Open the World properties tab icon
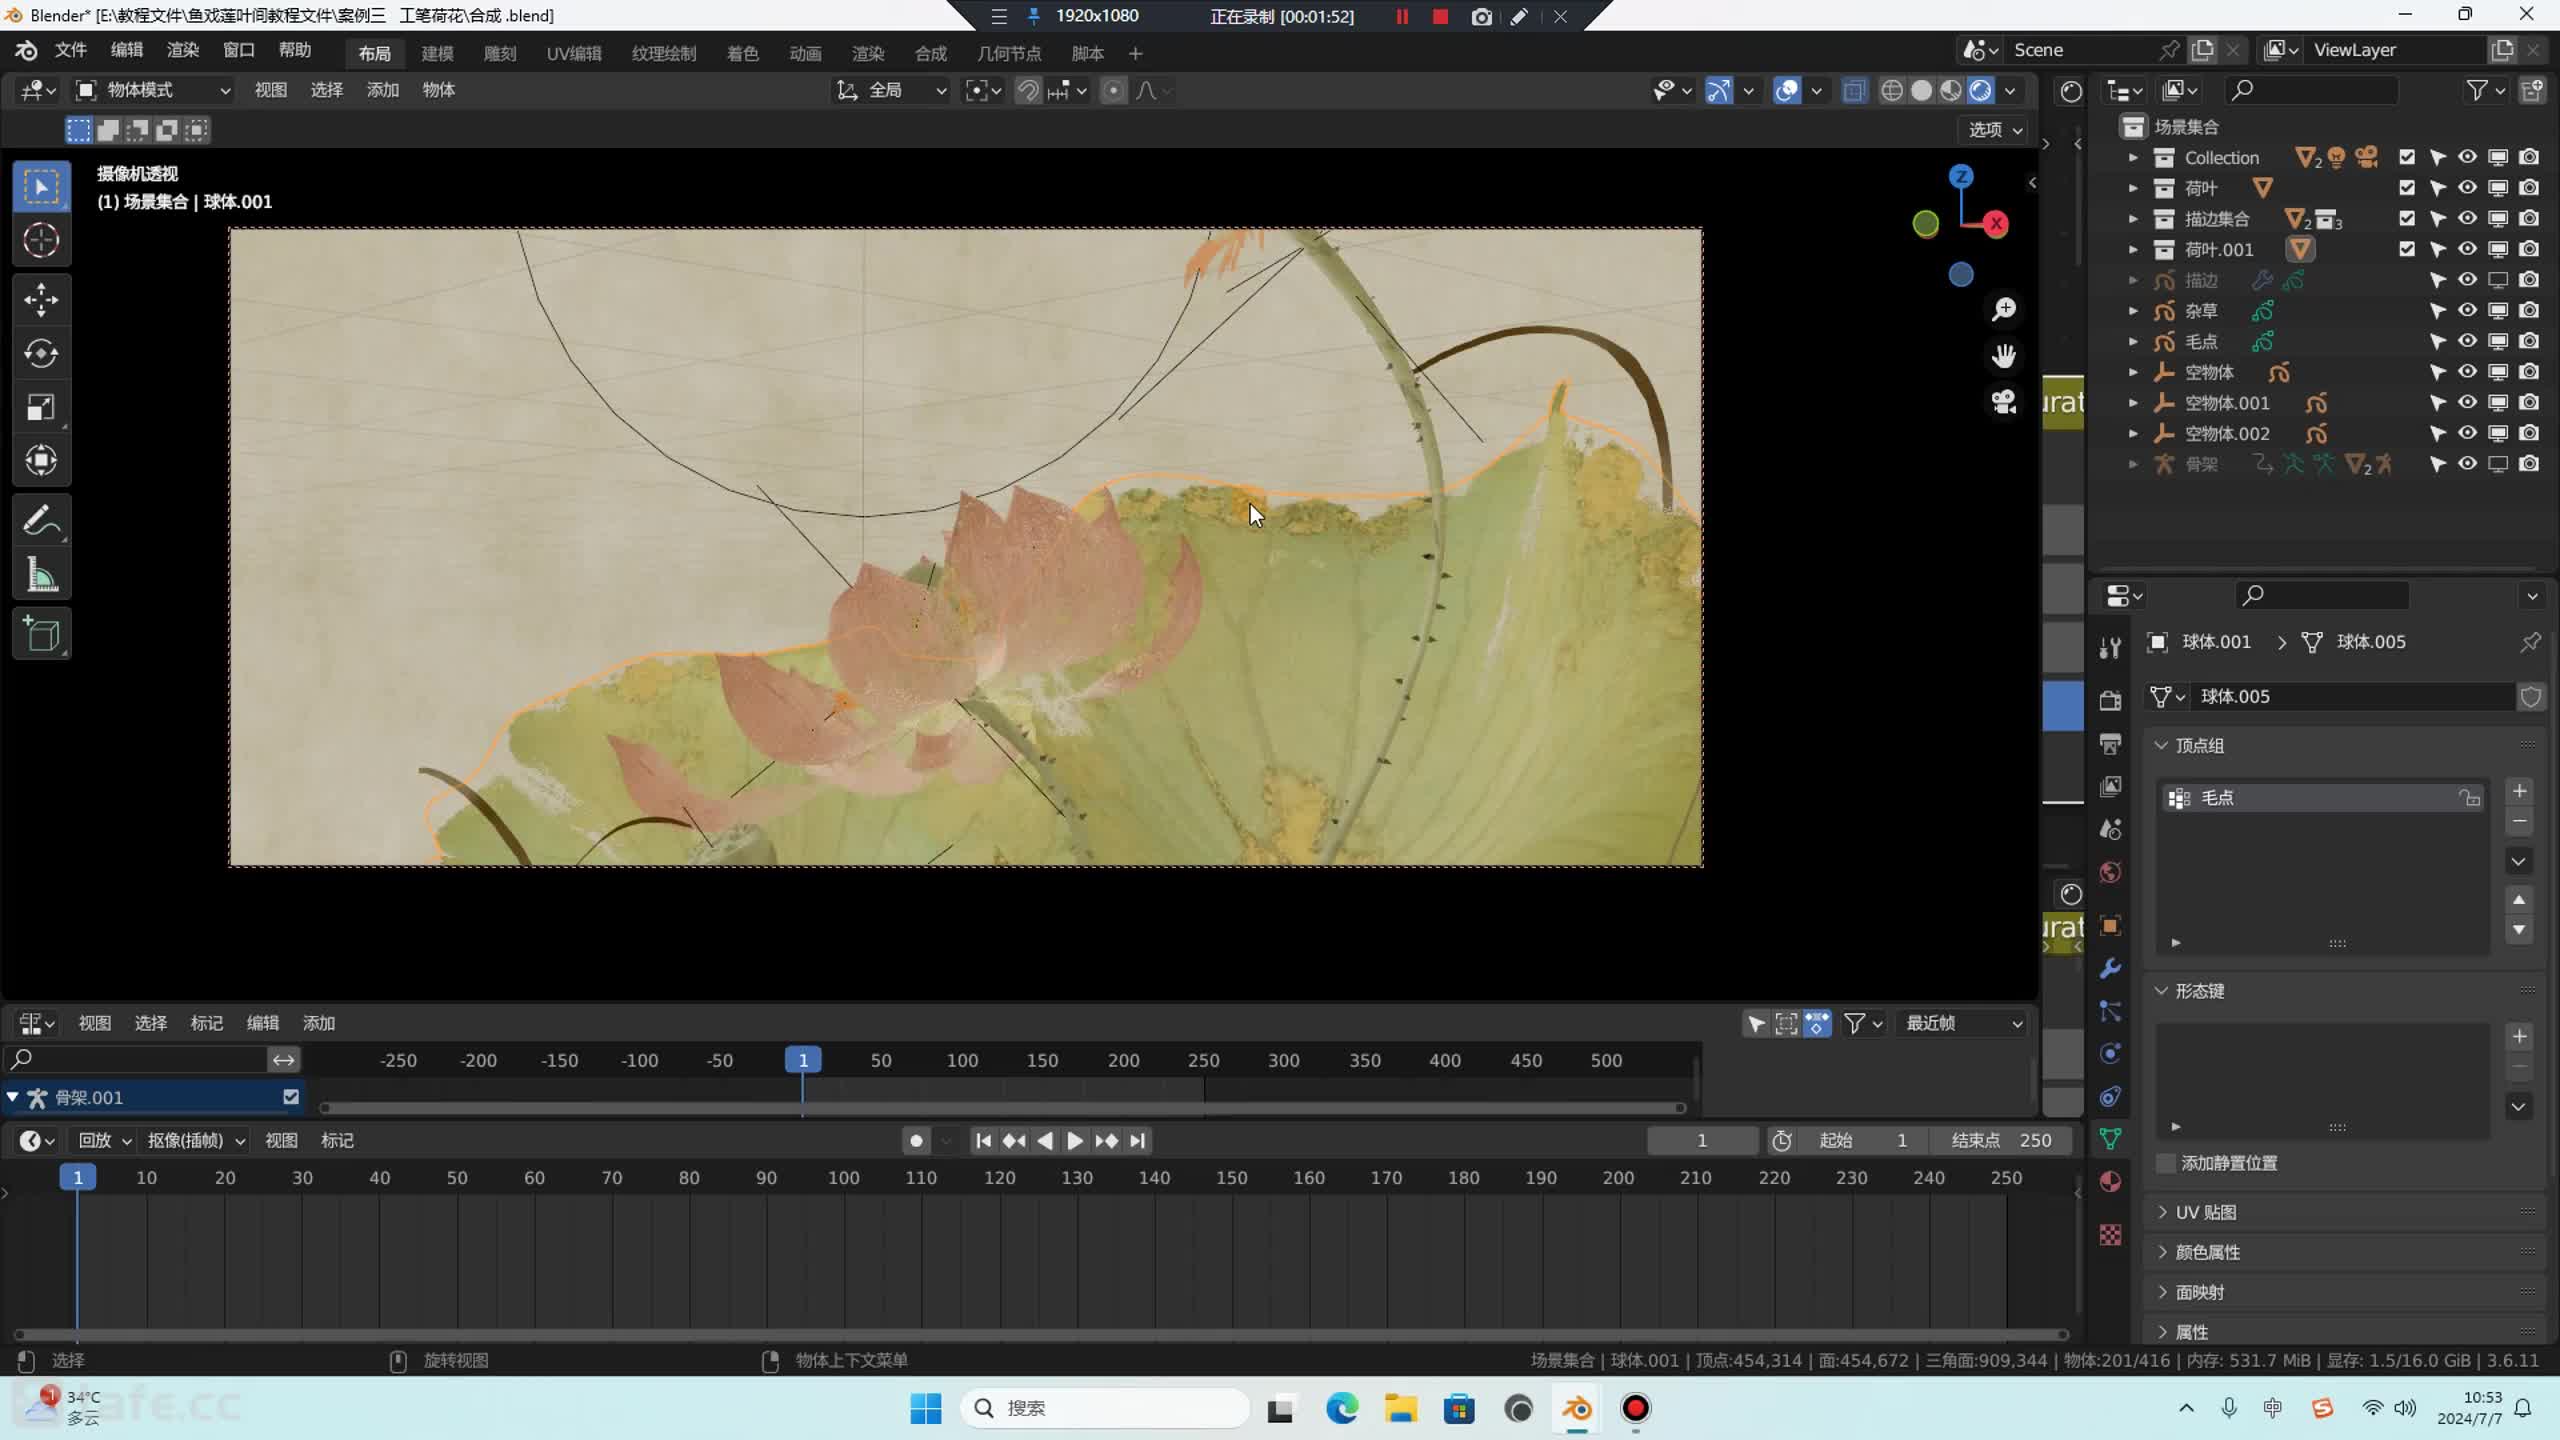The width and height of the screenshot is (2560, 1440). click(x=2110, y=872)
